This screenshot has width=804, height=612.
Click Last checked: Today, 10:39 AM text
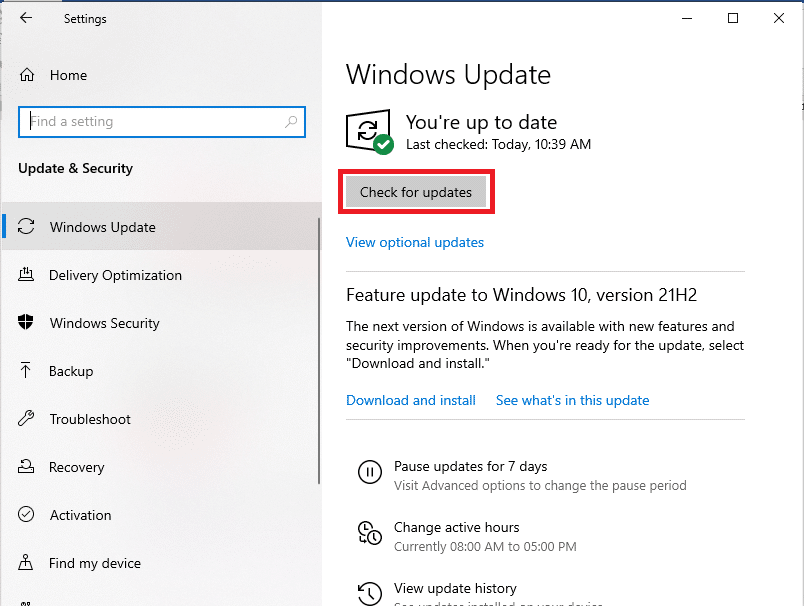coord(498,145)
